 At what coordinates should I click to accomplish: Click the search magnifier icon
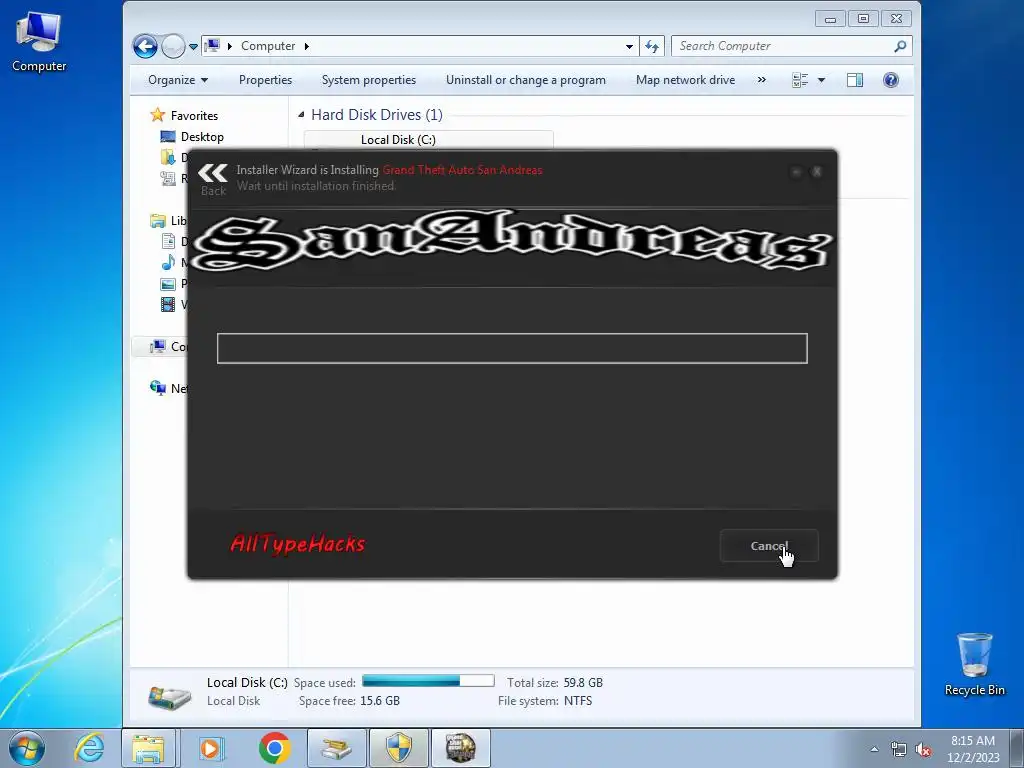pyautogui.click(x=900, y=46)
